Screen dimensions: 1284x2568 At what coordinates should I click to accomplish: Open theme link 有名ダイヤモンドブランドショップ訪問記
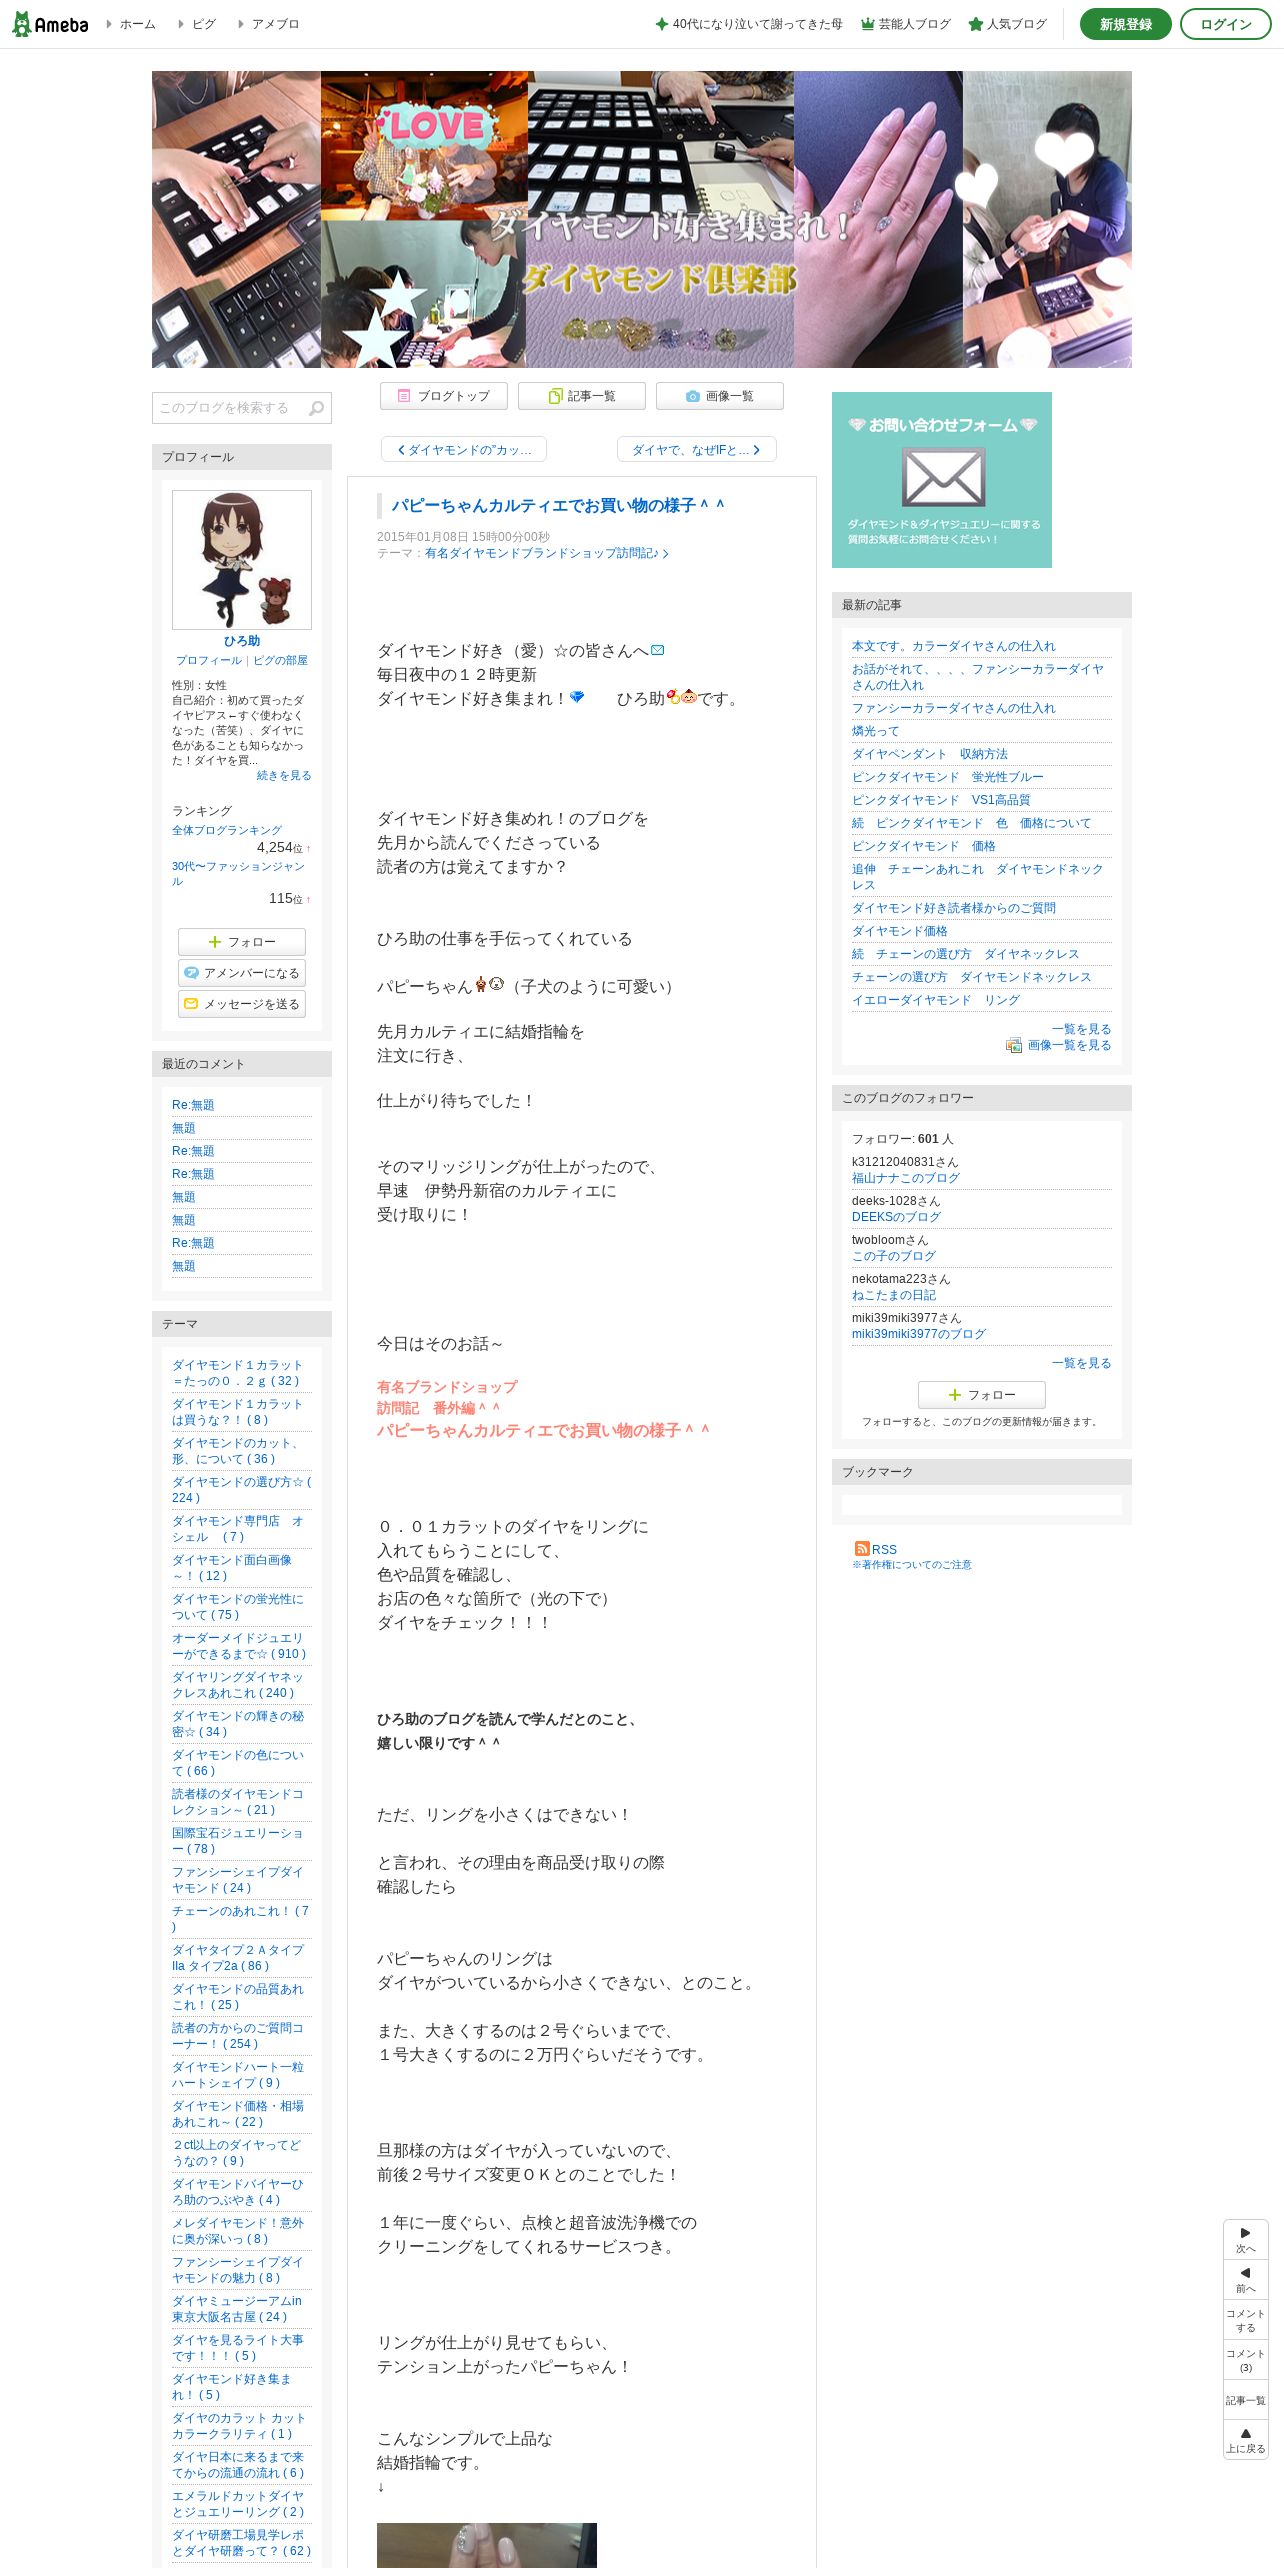point(546,553)
